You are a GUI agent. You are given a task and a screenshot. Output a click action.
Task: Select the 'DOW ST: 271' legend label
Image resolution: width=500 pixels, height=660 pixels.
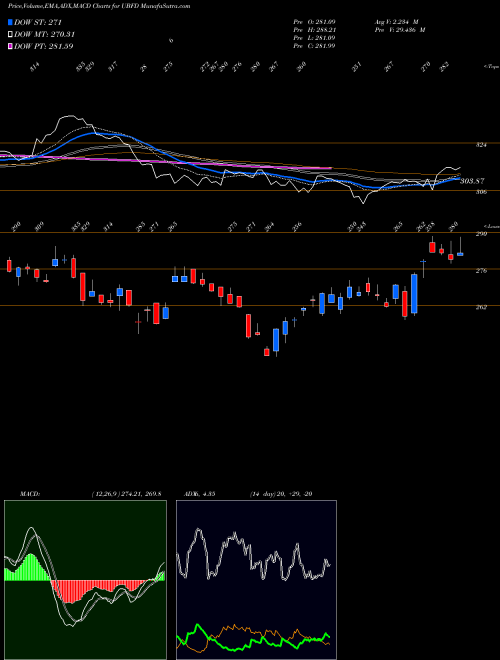(x=38, y=22)
